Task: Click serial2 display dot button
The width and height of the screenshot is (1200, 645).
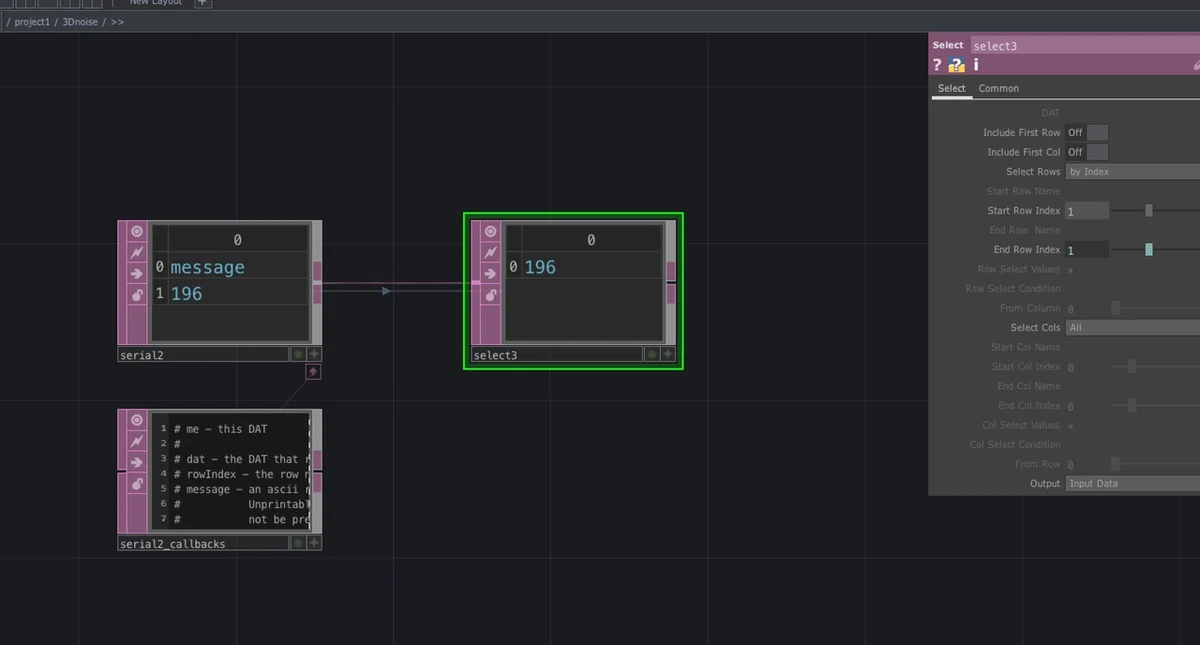Action: (x=298, y=354)
